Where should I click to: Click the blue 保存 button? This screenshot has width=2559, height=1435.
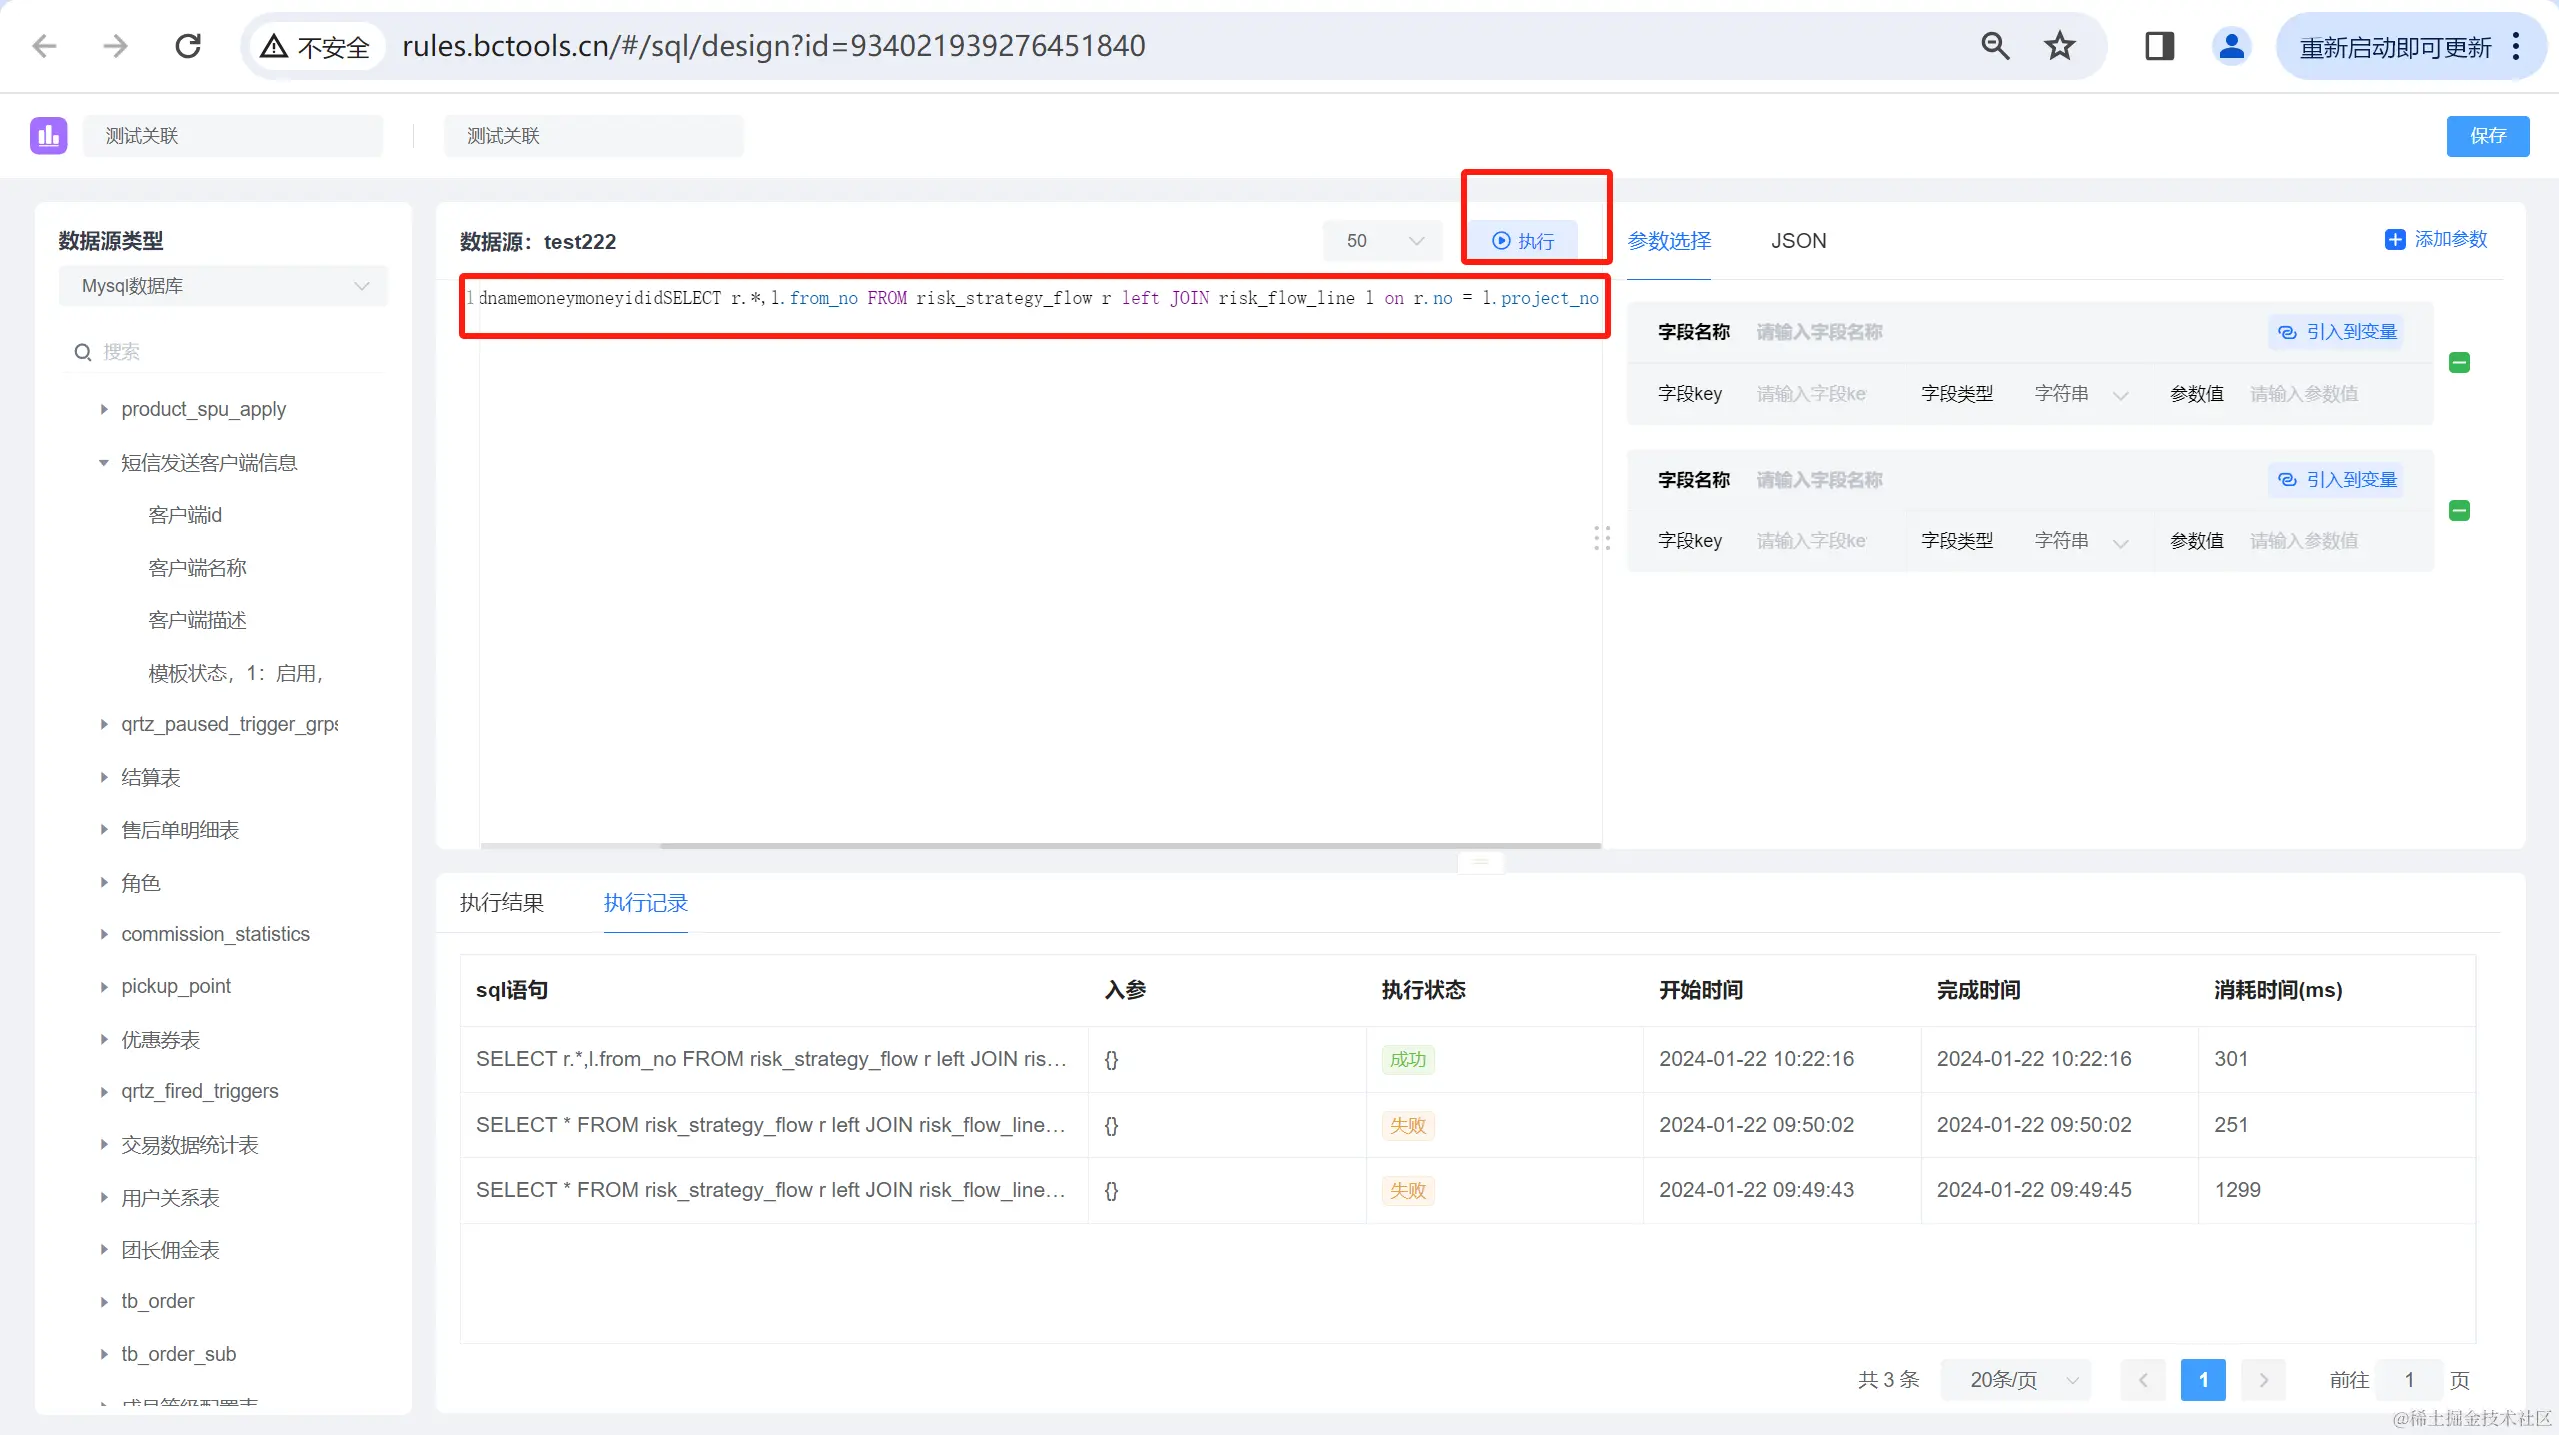click(x=2487, y=136)
